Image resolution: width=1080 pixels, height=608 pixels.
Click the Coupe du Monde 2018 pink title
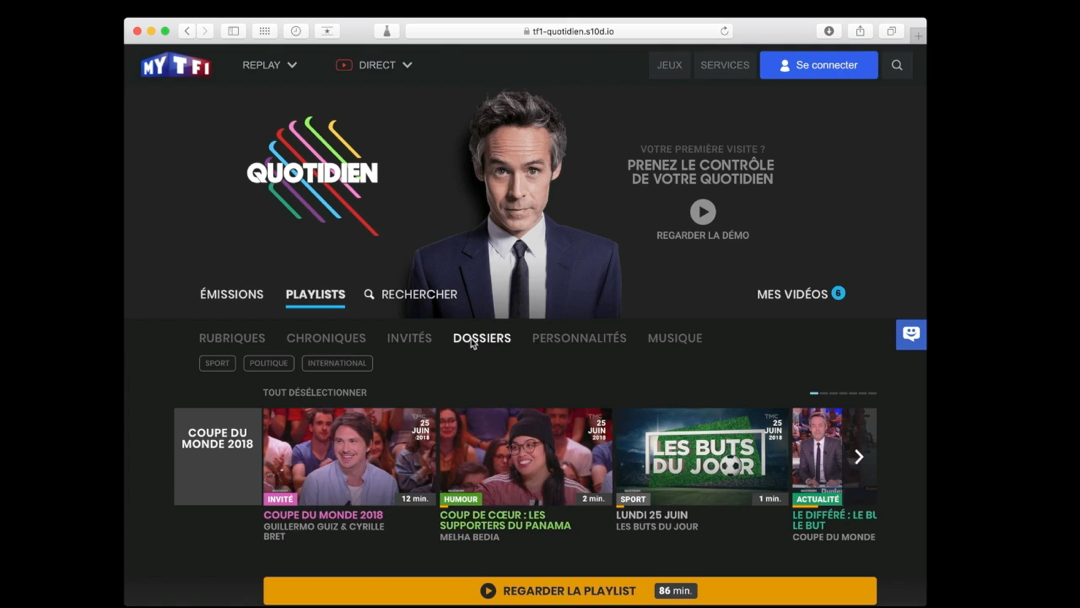tap(323, 515)
